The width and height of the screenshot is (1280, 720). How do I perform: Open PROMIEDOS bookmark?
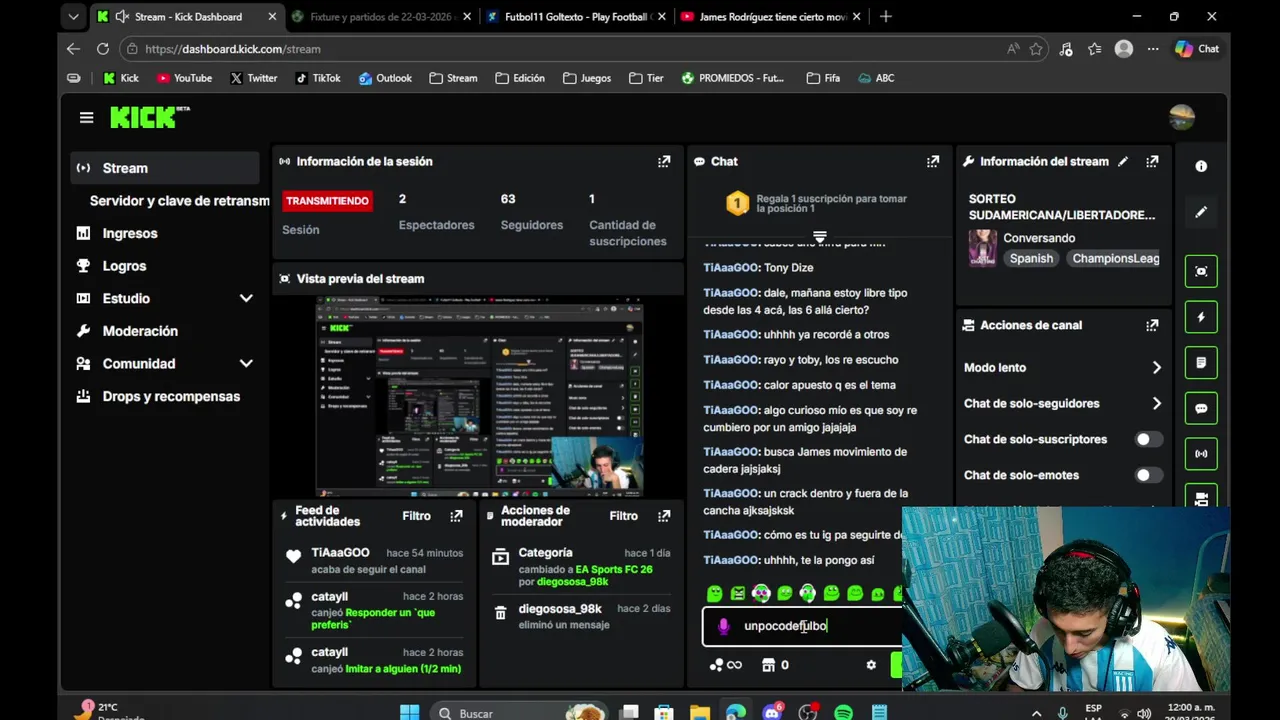coord(733,78)
